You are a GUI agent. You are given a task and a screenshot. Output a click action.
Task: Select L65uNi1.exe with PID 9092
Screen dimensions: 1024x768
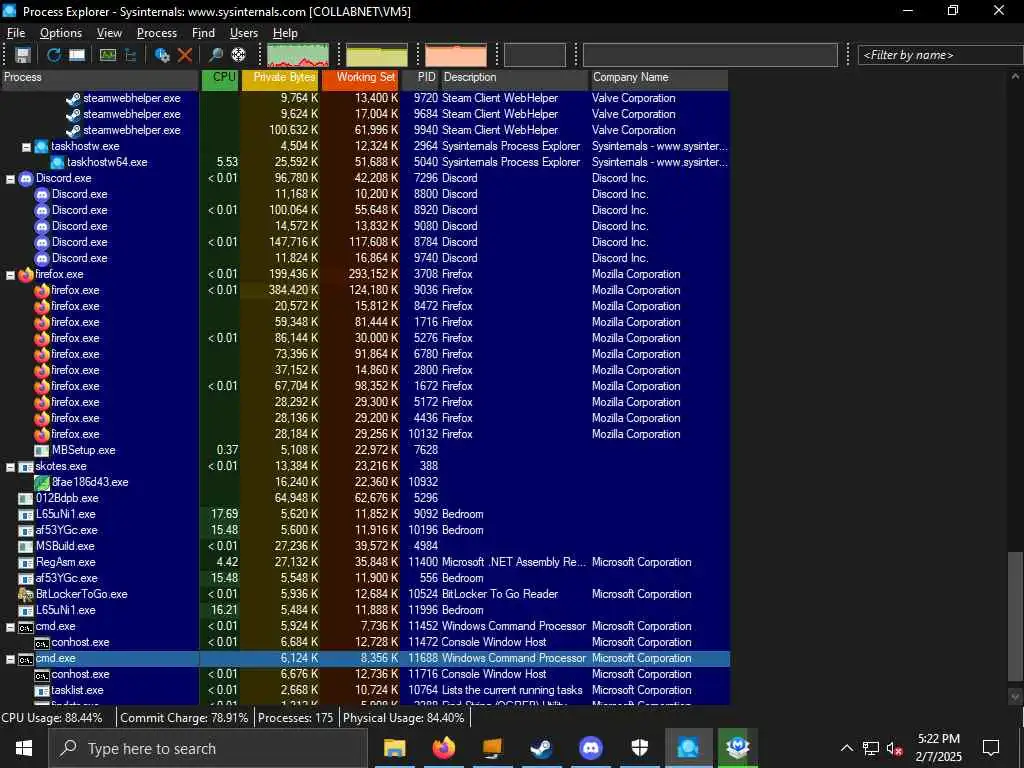point(364,515)
